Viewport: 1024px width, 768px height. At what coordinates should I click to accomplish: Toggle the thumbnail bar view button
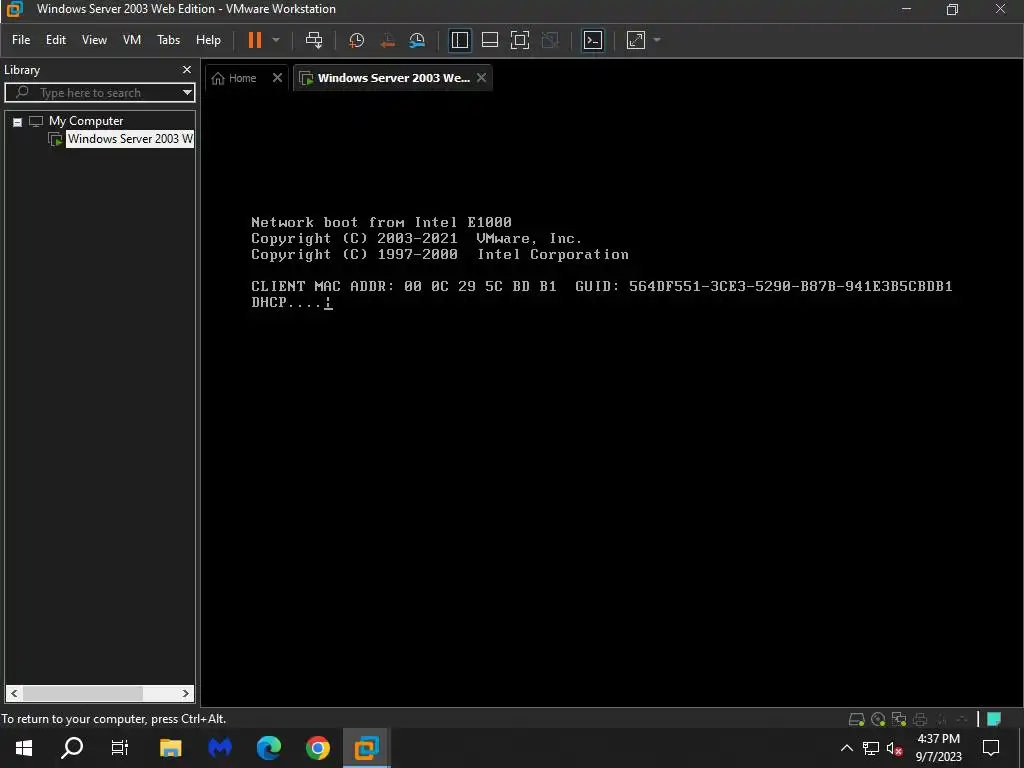tap(490, 40)
